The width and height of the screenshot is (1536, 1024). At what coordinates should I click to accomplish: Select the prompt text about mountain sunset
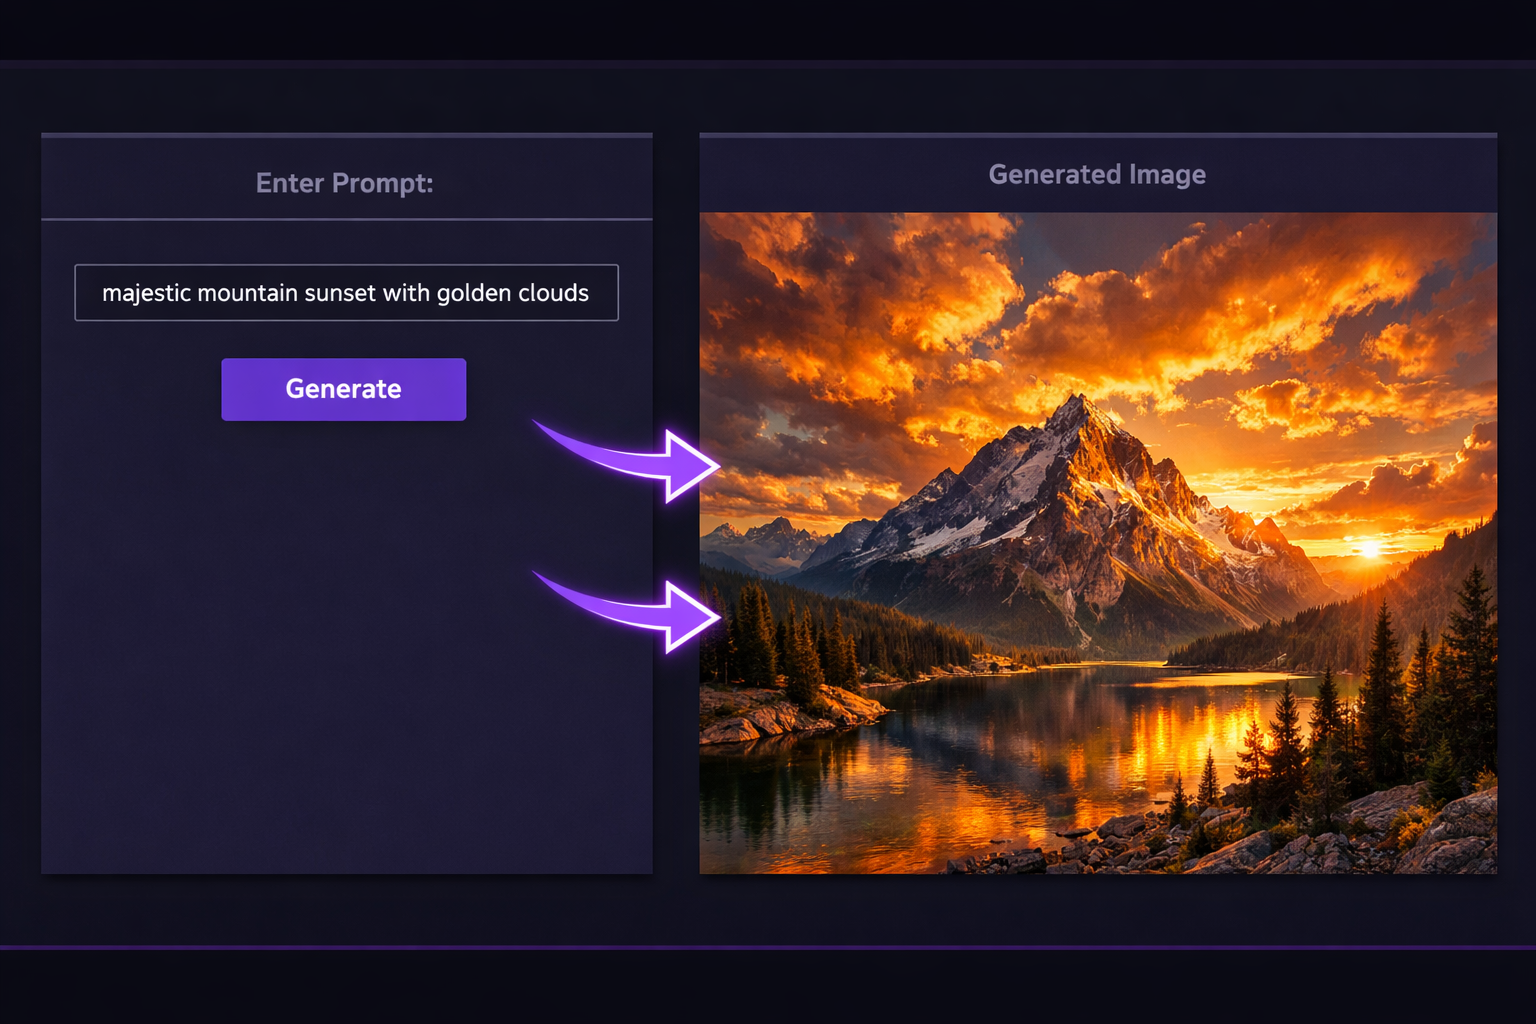[x=345, y=292]
